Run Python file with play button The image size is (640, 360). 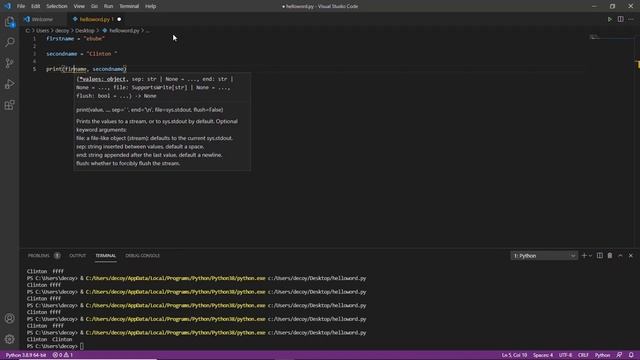coord(609,19)
